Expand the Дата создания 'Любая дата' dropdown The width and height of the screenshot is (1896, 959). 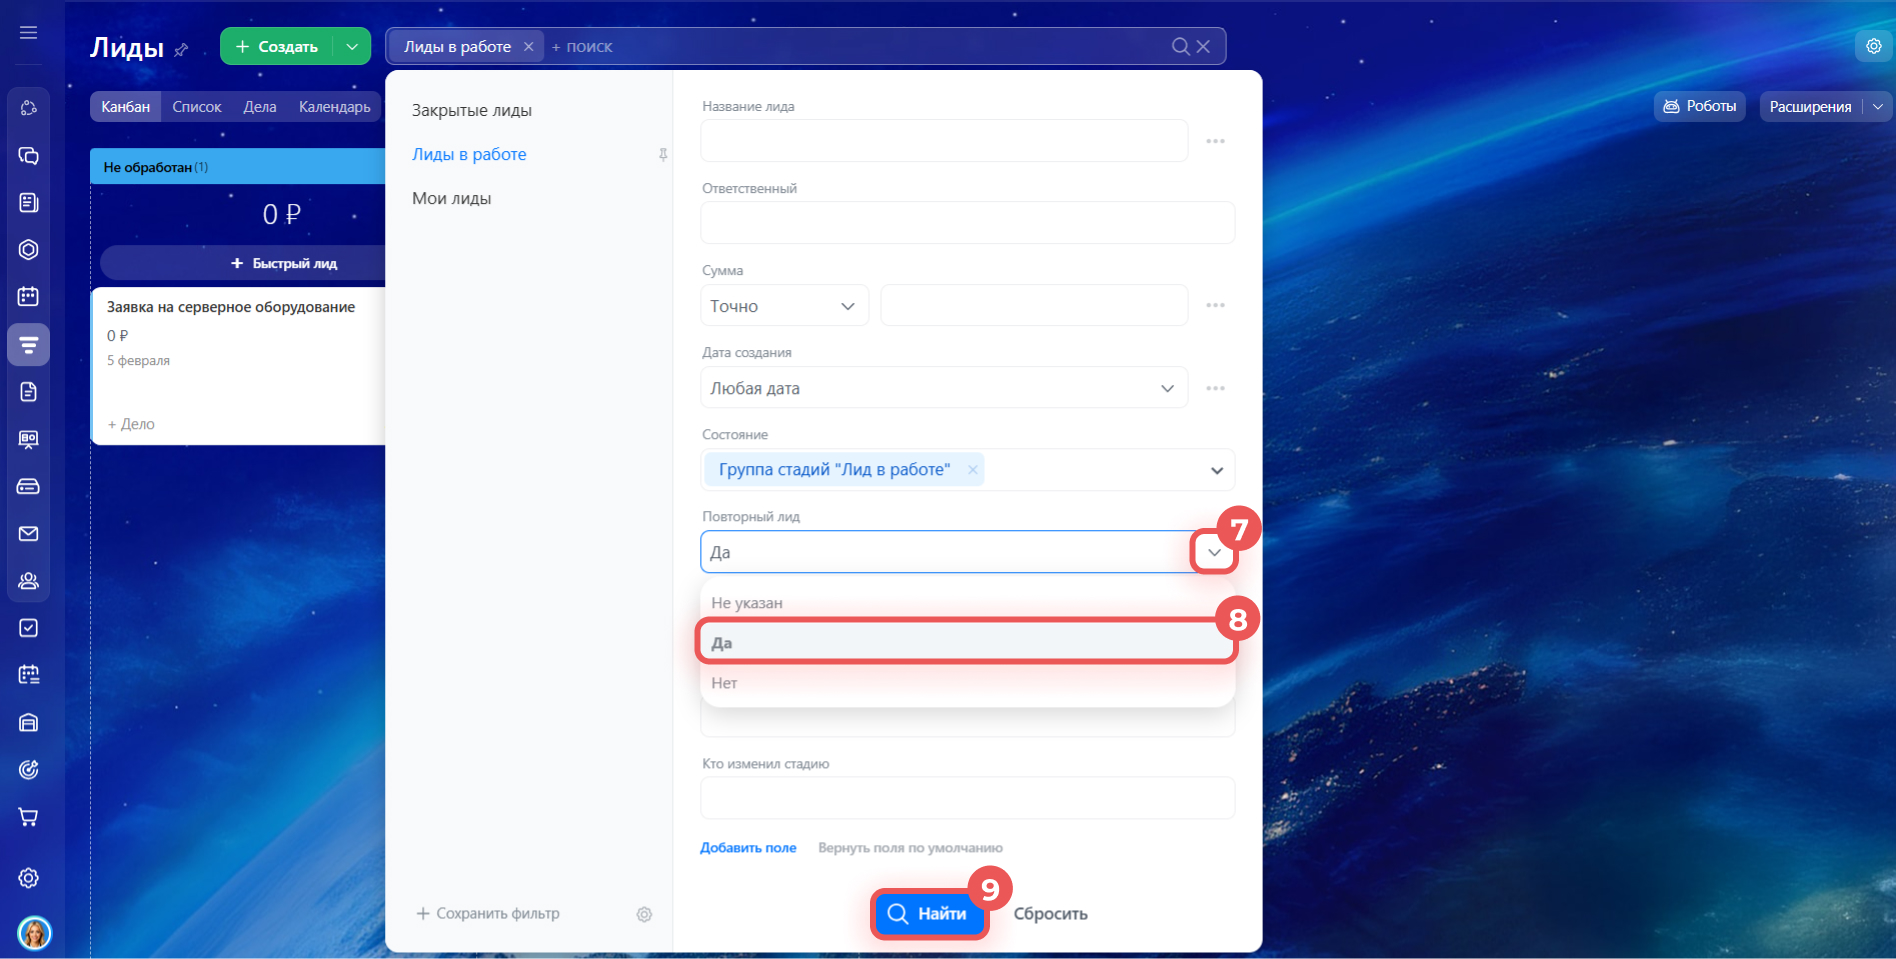coord(943,388)
